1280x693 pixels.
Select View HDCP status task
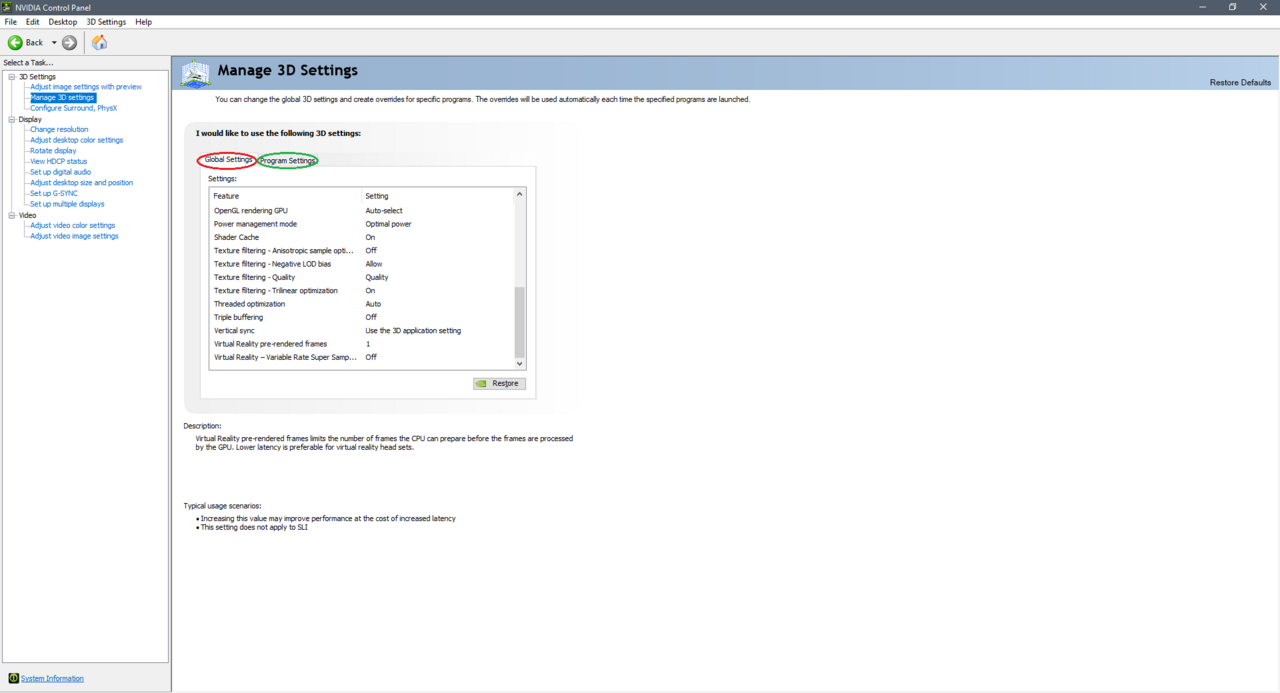click(58, 161)
